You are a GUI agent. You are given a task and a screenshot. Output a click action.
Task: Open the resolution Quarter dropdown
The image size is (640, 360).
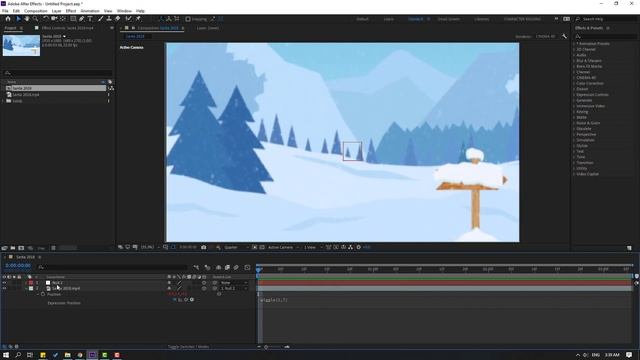[x=236, y=247]
